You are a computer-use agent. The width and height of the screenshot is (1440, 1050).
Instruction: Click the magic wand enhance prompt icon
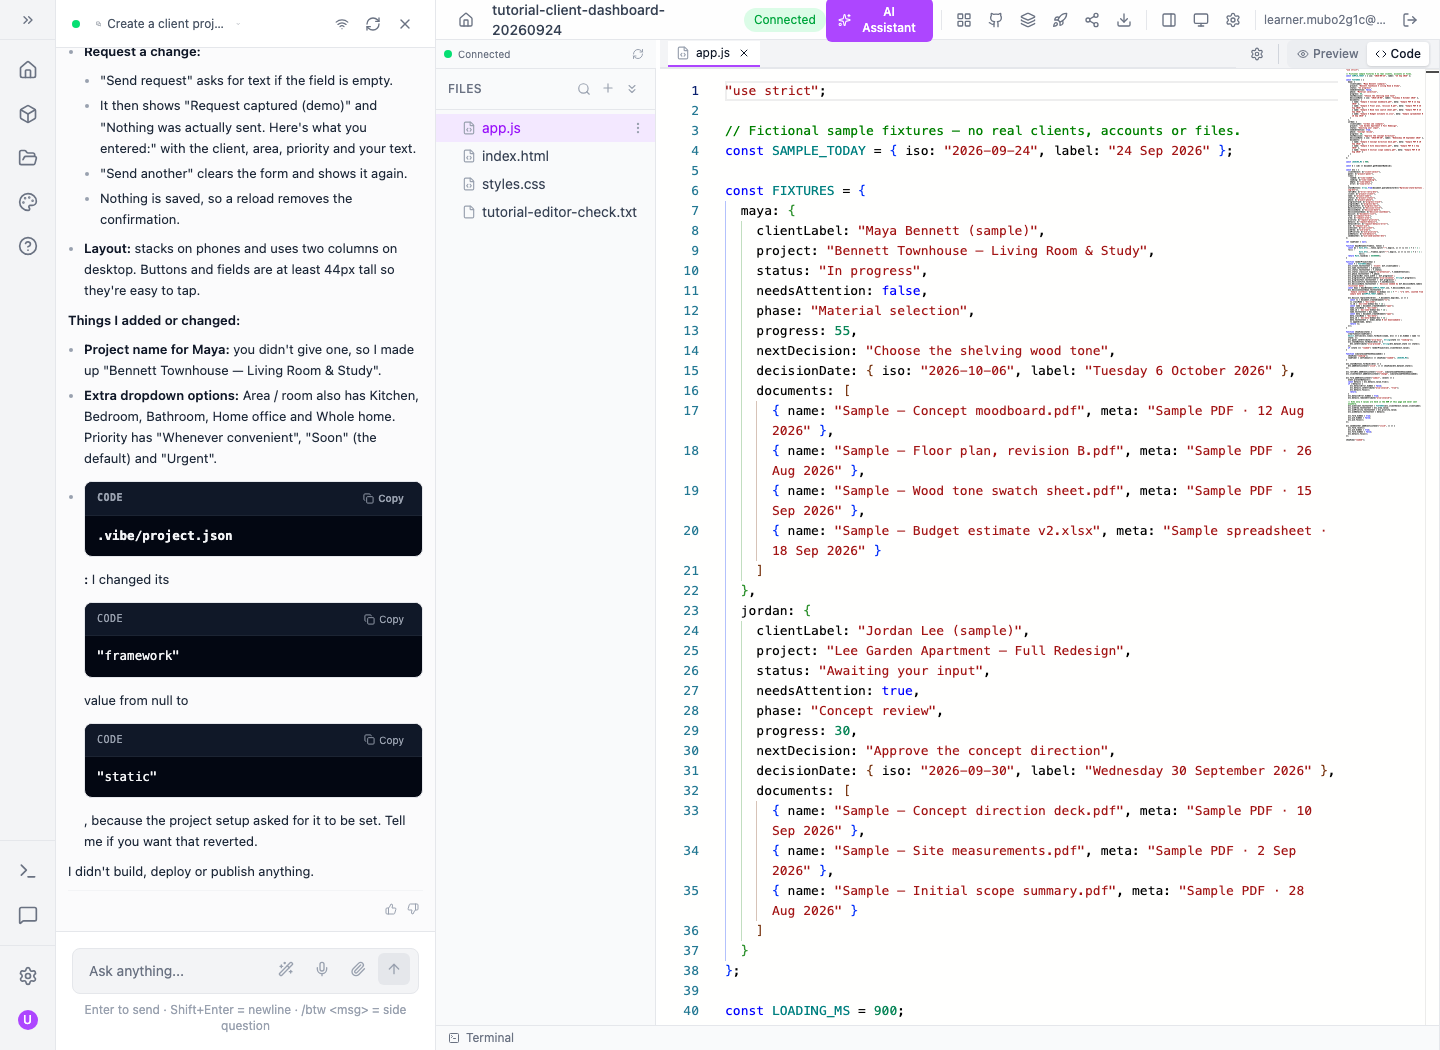(286, 969)
